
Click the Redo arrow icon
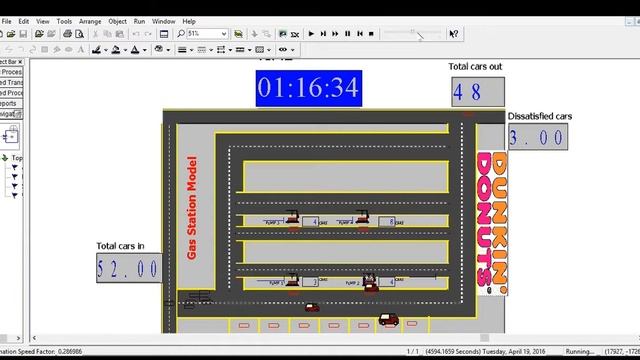(148, 34)
